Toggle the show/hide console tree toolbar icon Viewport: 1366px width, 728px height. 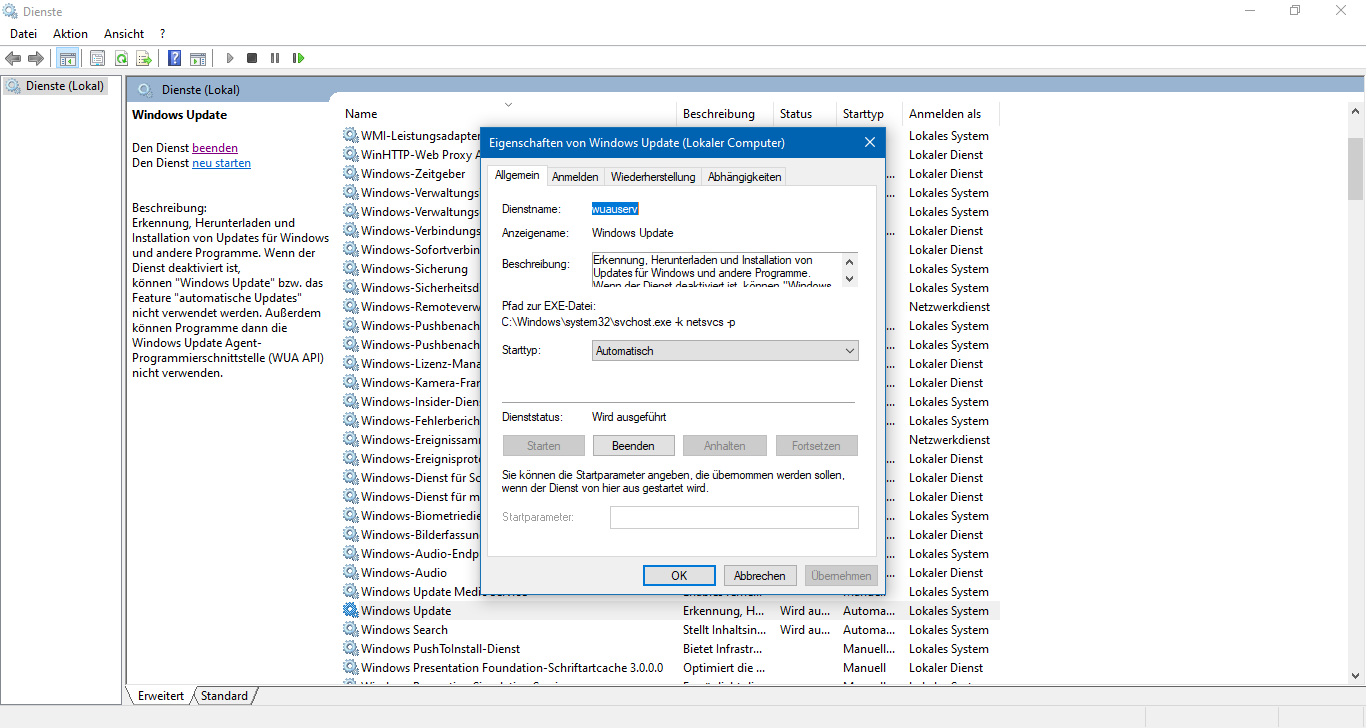(x=67, y=58)
